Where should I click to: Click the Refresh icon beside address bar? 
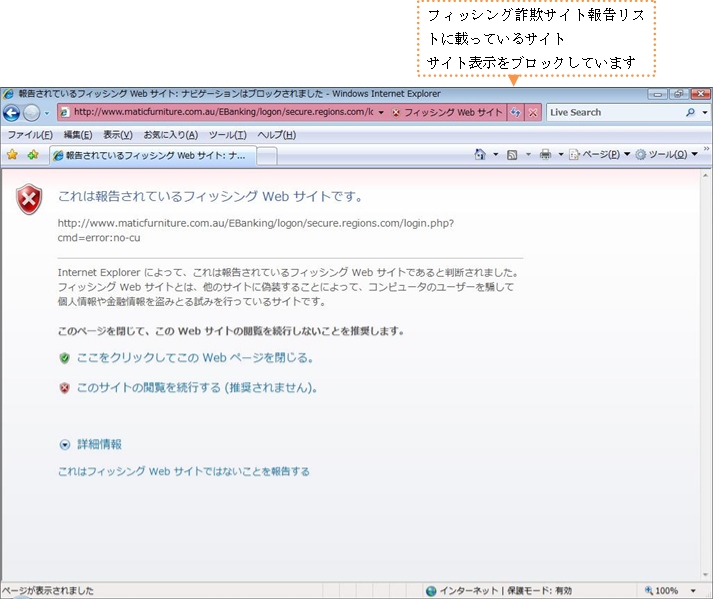(516, 113)
